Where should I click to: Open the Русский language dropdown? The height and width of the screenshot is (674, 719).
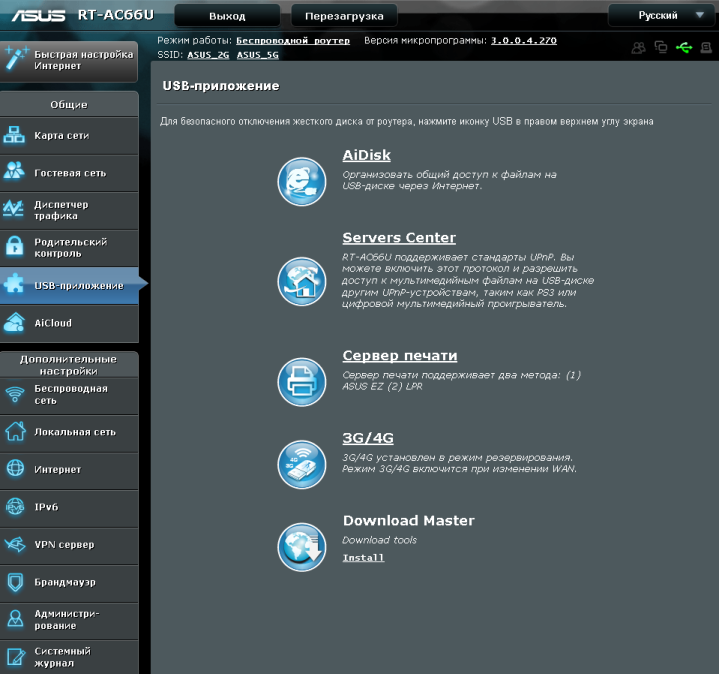662,16
